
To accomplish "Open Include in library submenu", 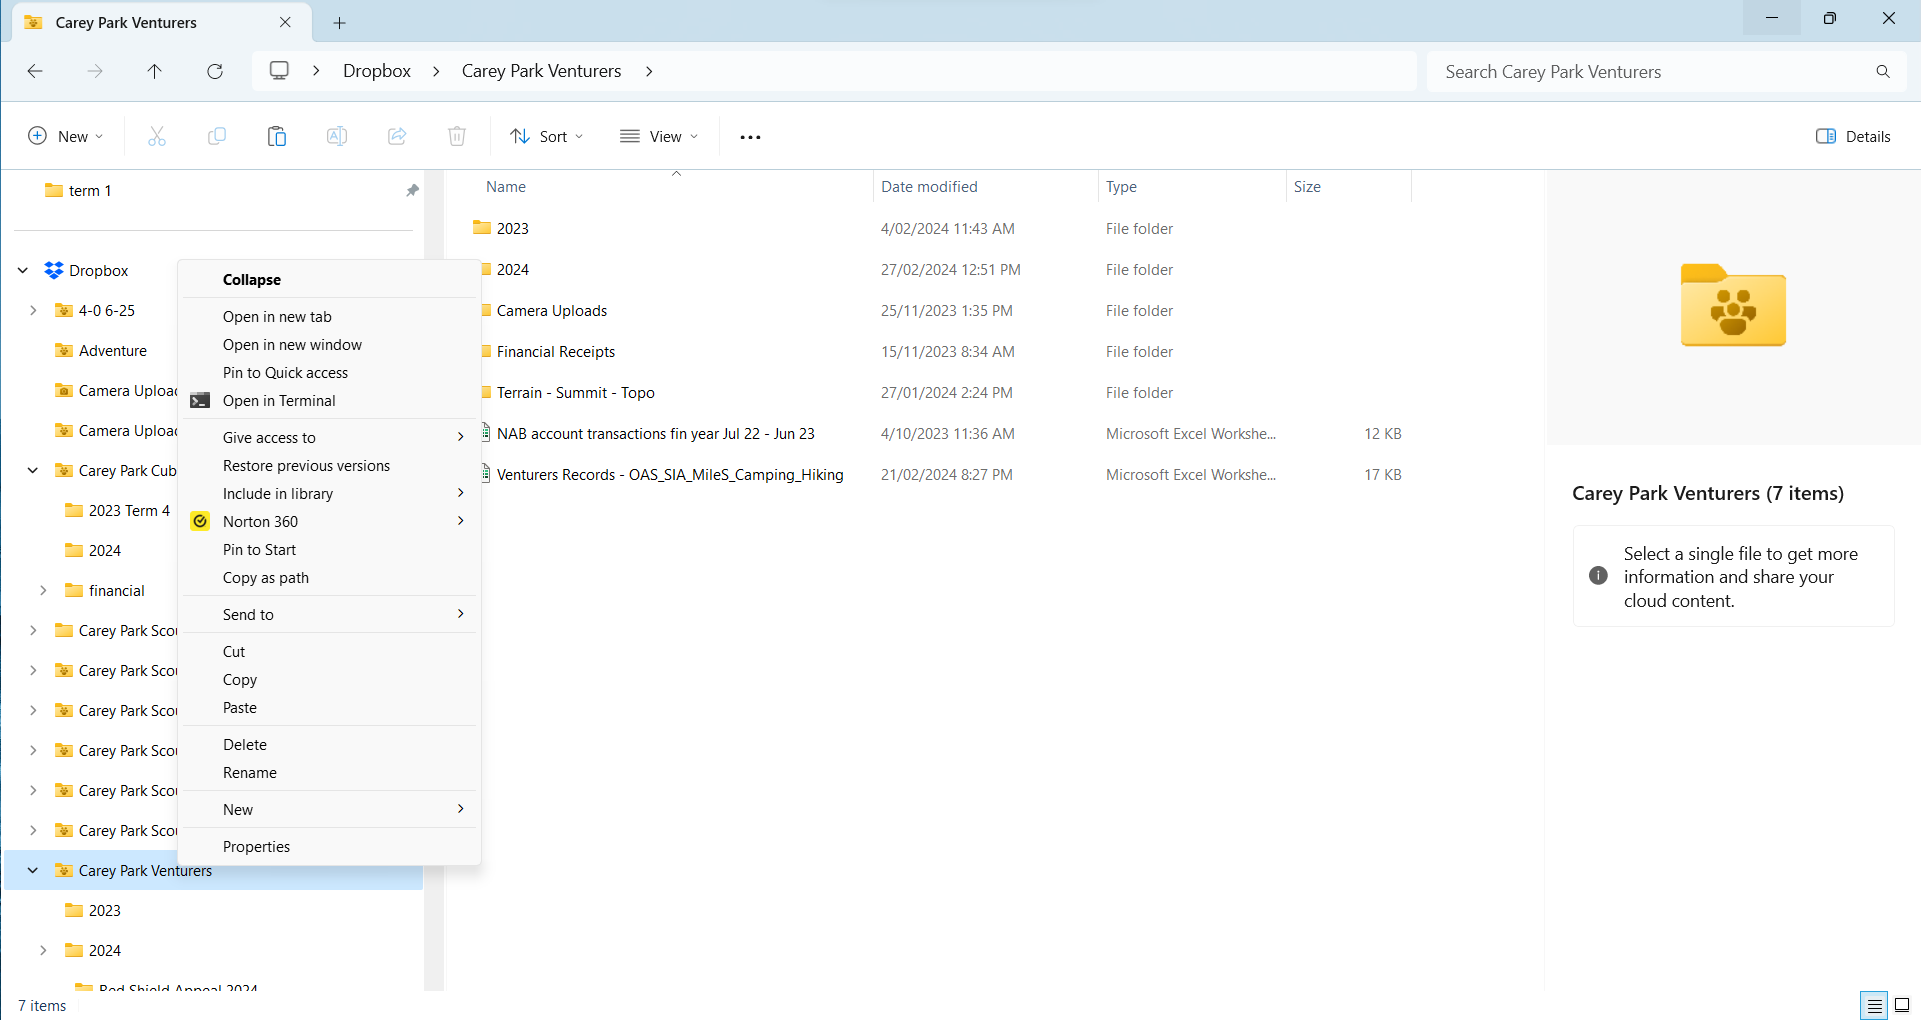I will (330, 494).
